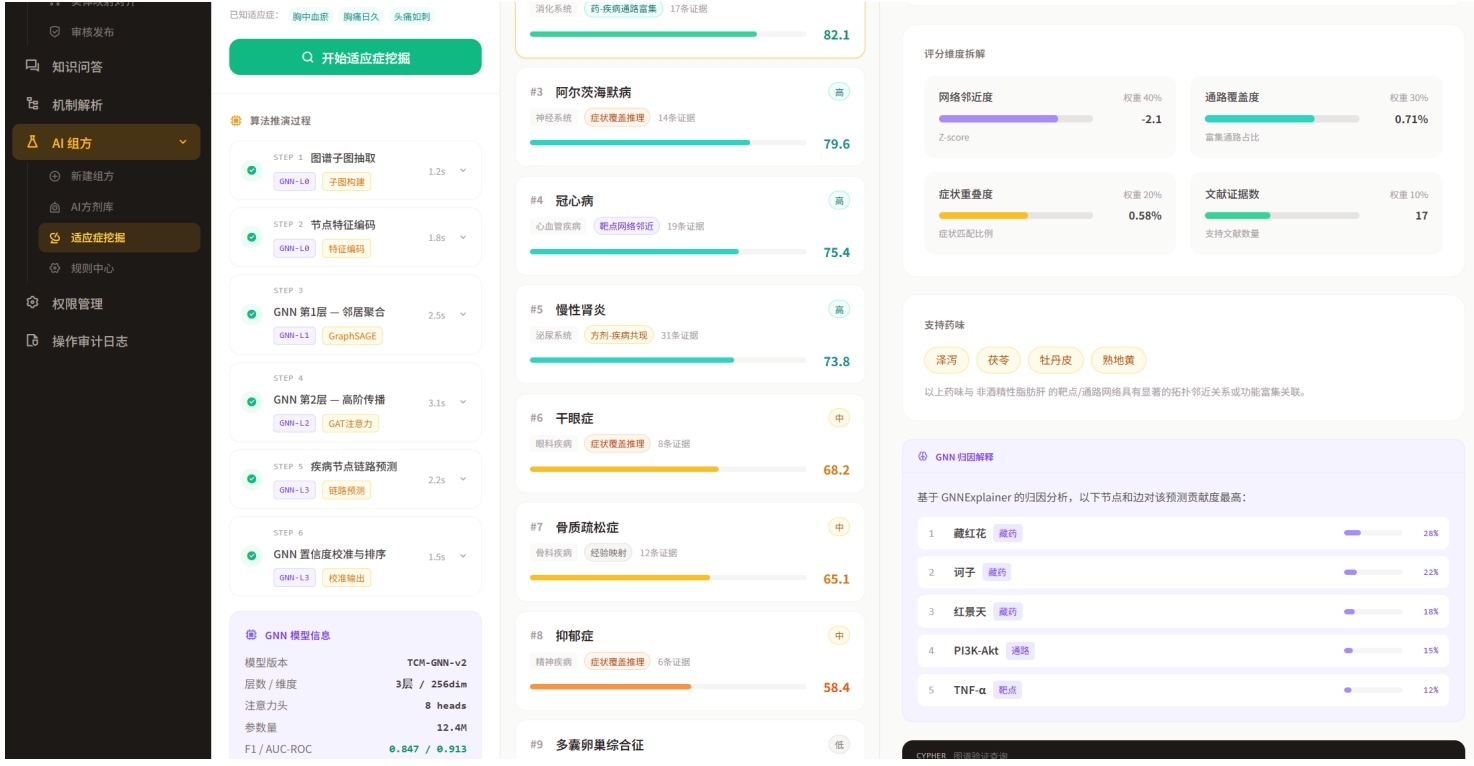The height and width of the screenshot is (766, 1474).
Task: Click the GNN 归因解释 header icon
Action: 923,457
